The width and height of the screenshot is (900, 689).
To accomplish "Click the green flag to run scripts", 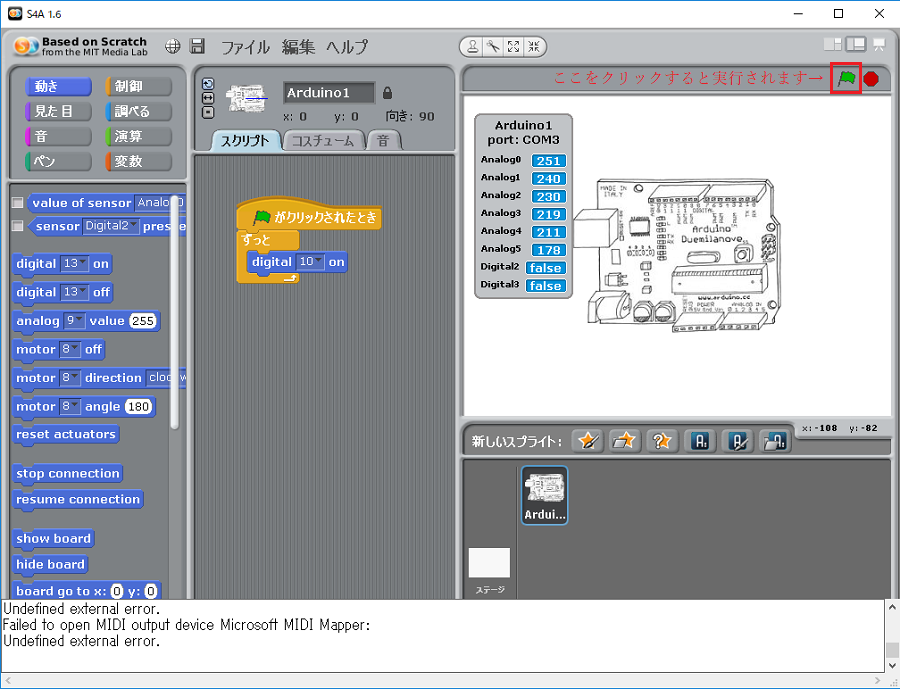I will click(846, 78).
